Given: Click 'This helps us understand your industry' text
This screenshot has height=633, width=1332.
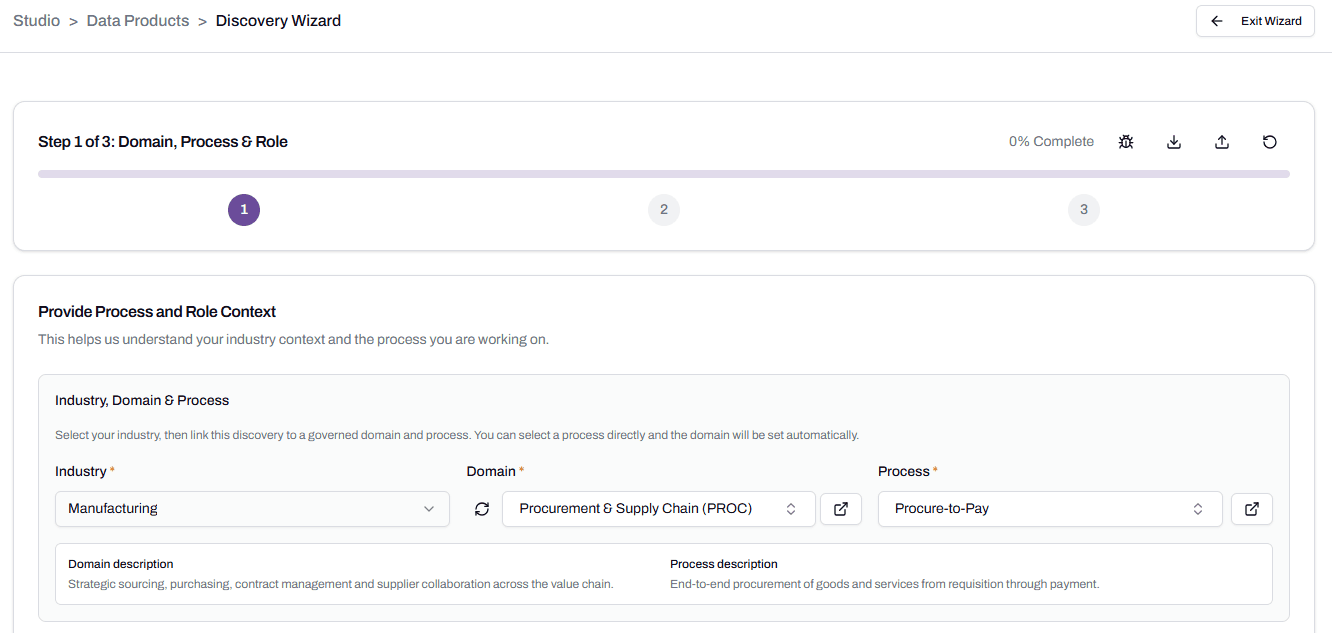Looking at the screenshot, I should [x=293, y=340].
